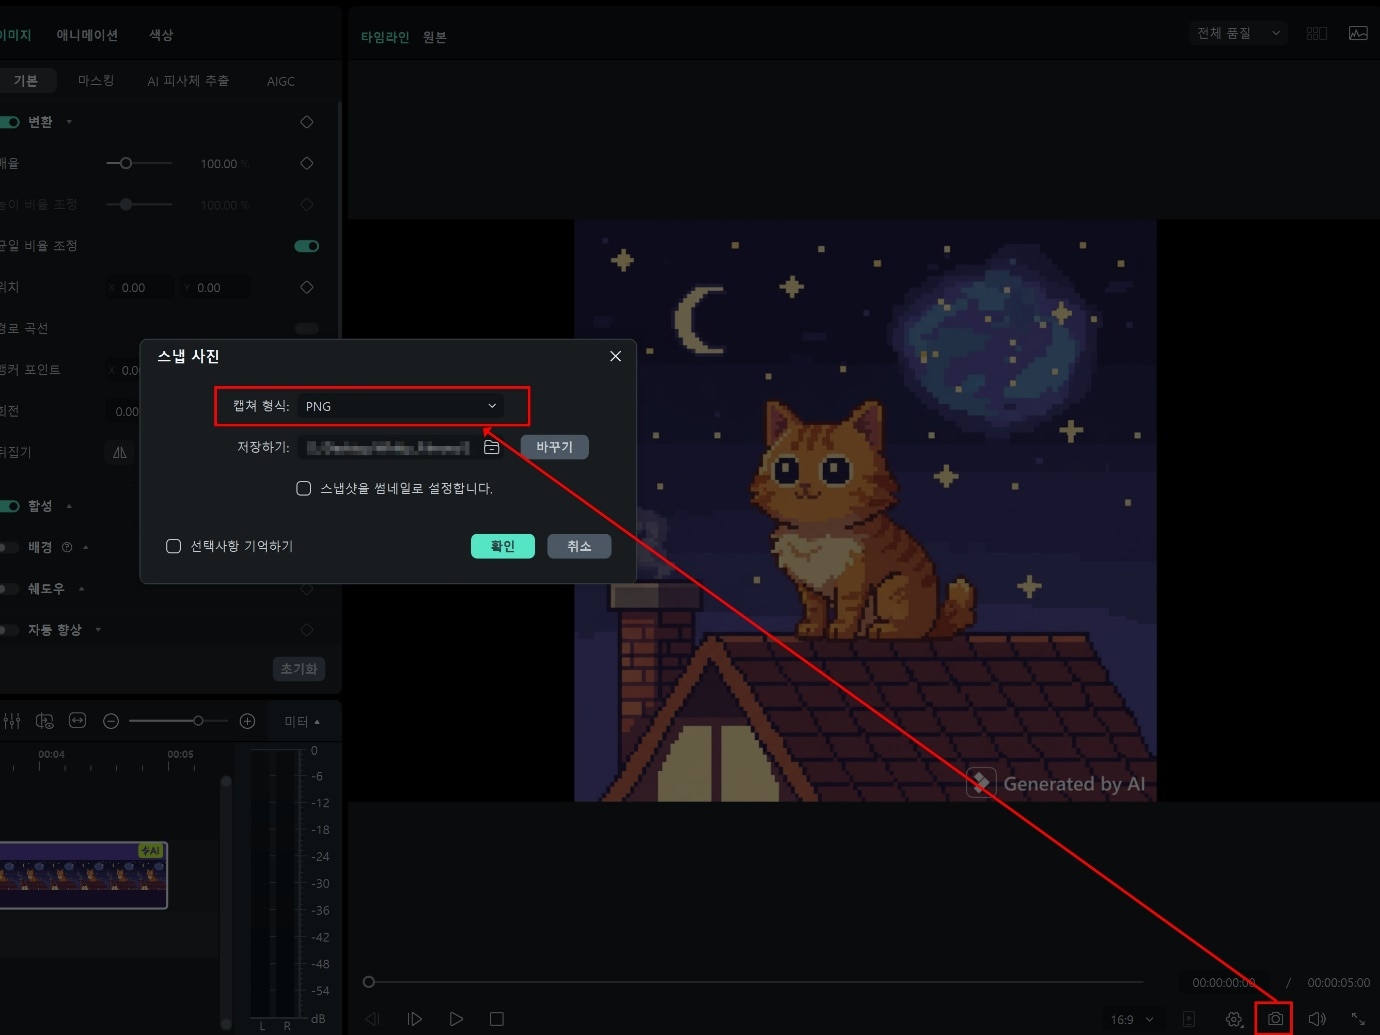The image size is (1380, 1035).
Task: Click the 확인 button
Action: click(x=502, y=546)
